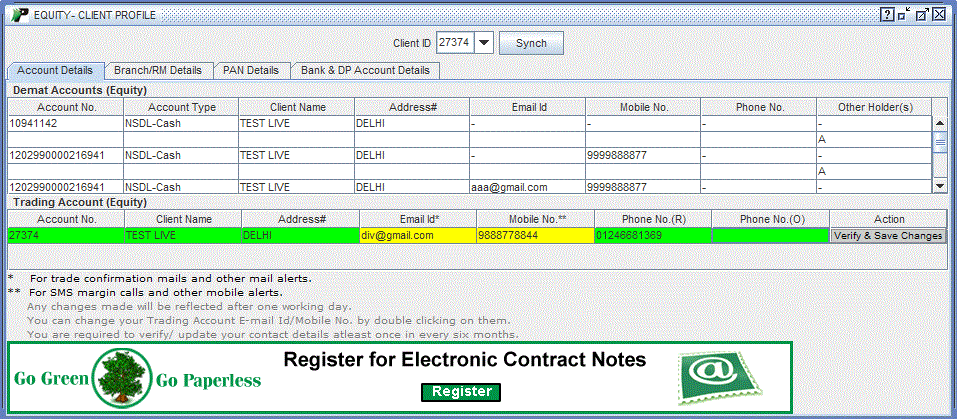The image size is (957, 419).
Task: Click DELHI in the Trading Account row
Action: click(300, 235)
